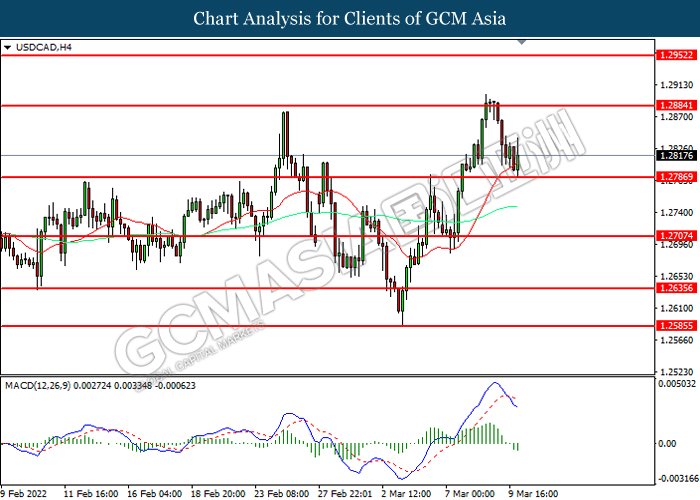Click the 23 Feb 08:00 time label

[282, 493]
